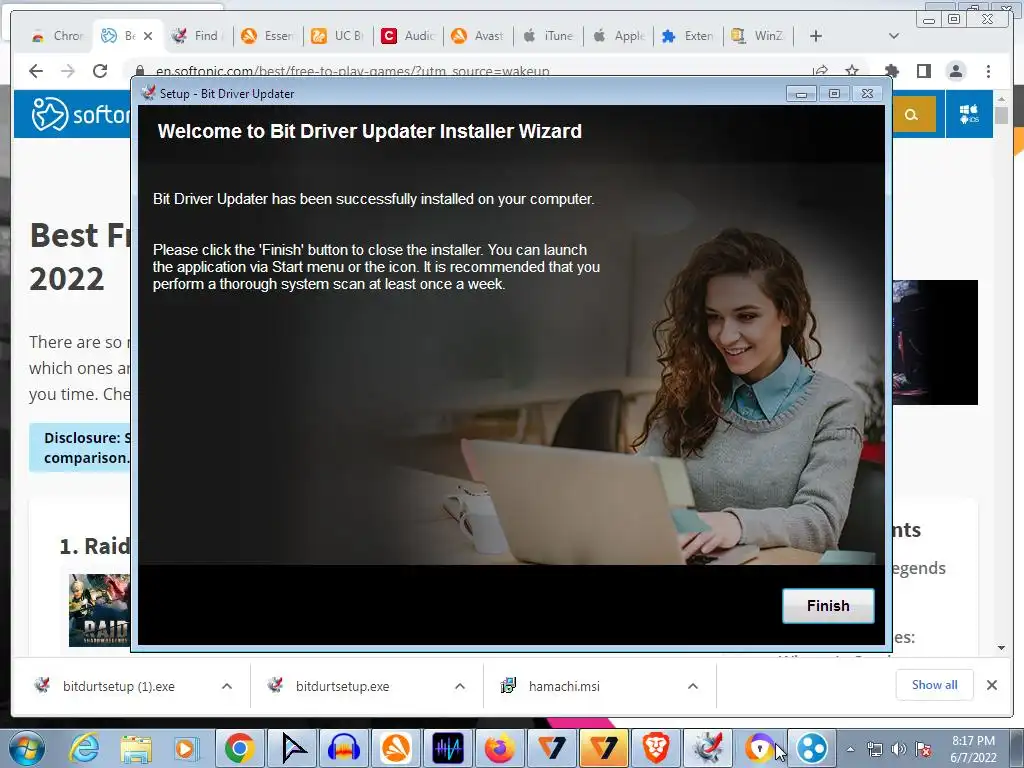
Task: Show hidden system tray icons
Action: click(850, 749)
